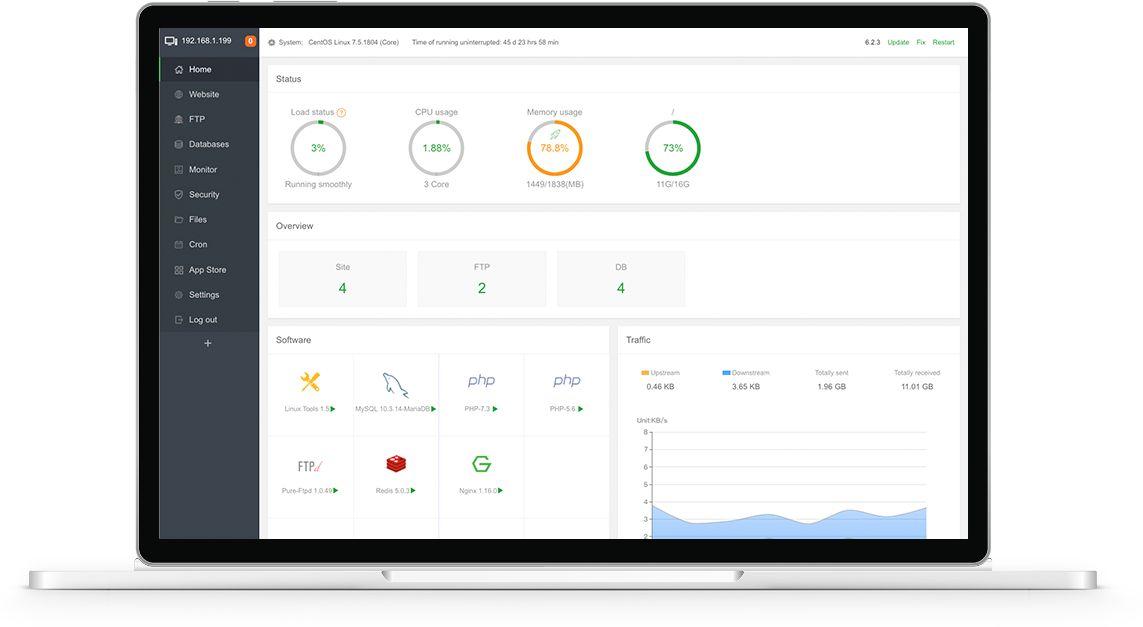Screen dimensions: 1143x627
Task: Click the disk usage 73% gauge
Action: (x=673, y=148)
